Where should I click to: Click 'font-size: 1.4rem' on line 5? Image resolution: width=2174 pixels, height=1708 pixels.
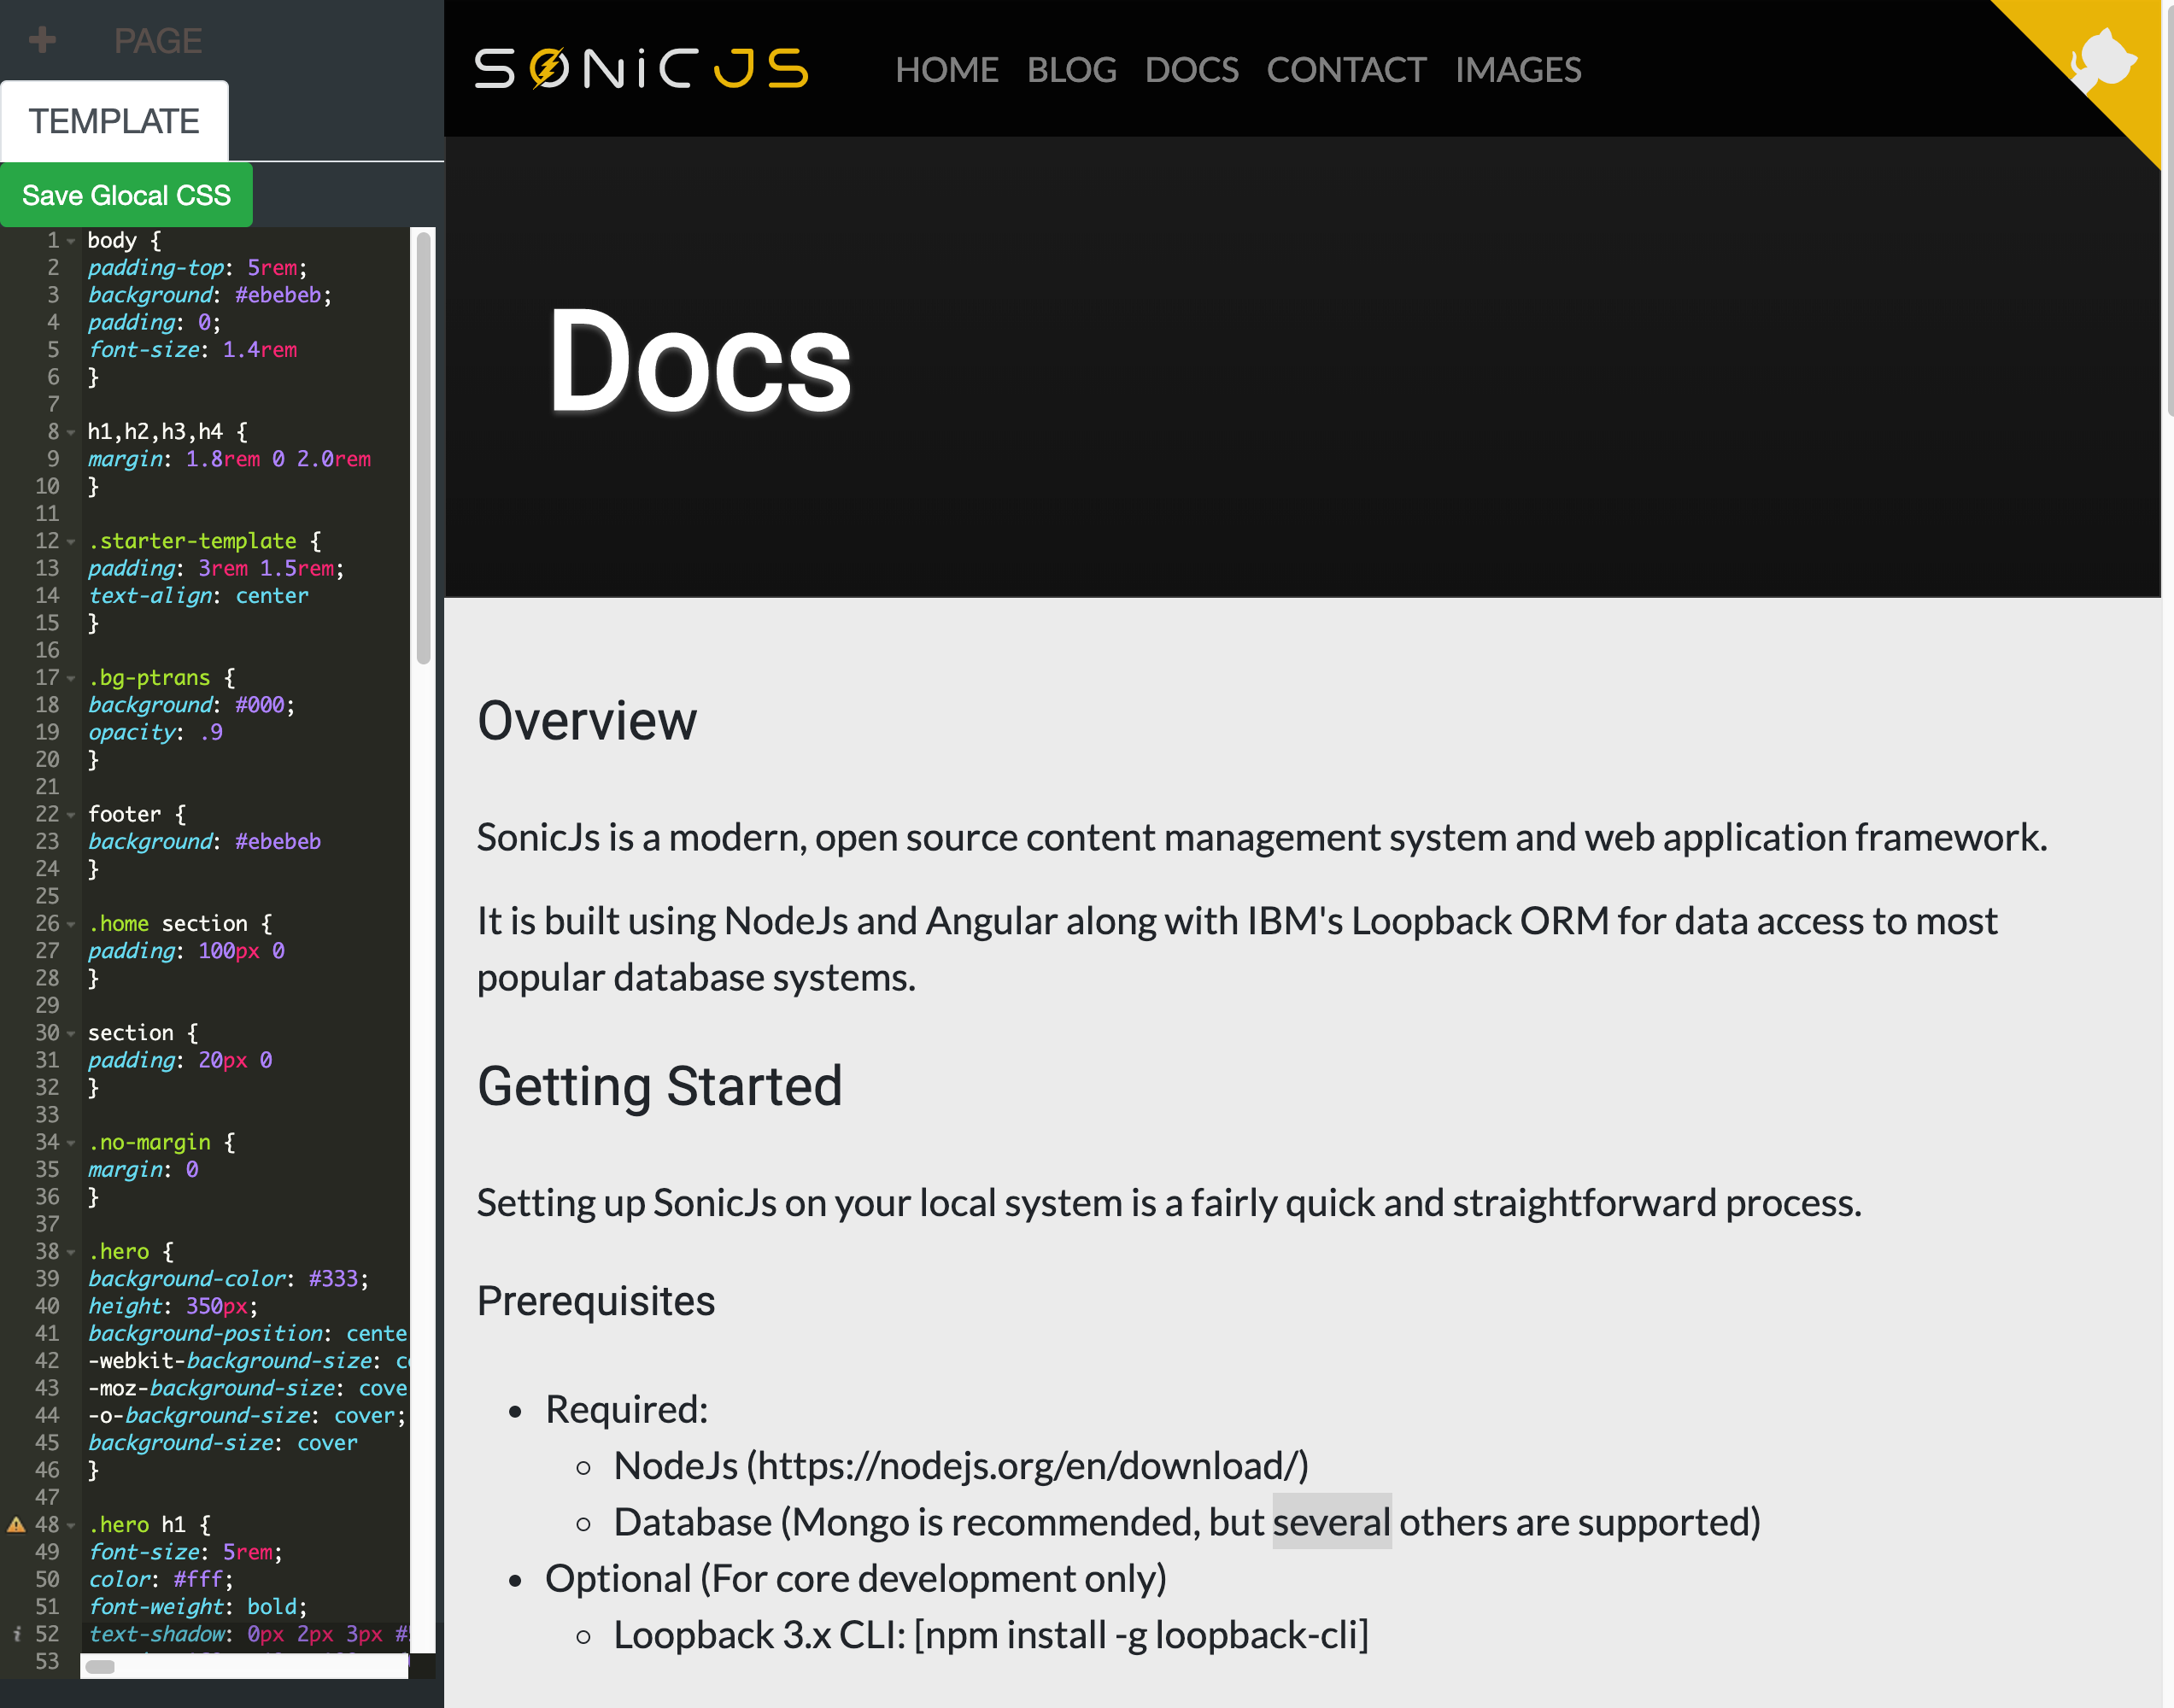[192, 350]
